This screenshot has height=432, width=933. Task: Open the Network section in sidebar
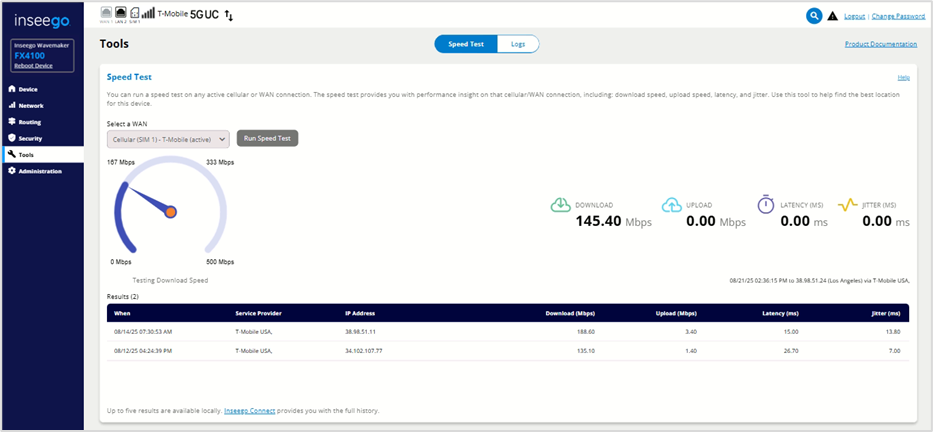(31, 105)
